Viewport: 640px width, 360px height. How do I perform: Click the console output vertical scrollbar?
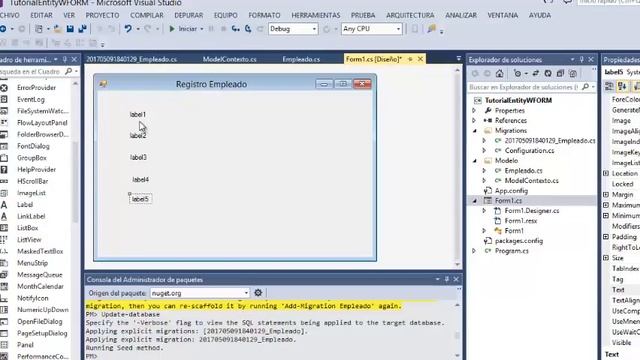[457, 330]
